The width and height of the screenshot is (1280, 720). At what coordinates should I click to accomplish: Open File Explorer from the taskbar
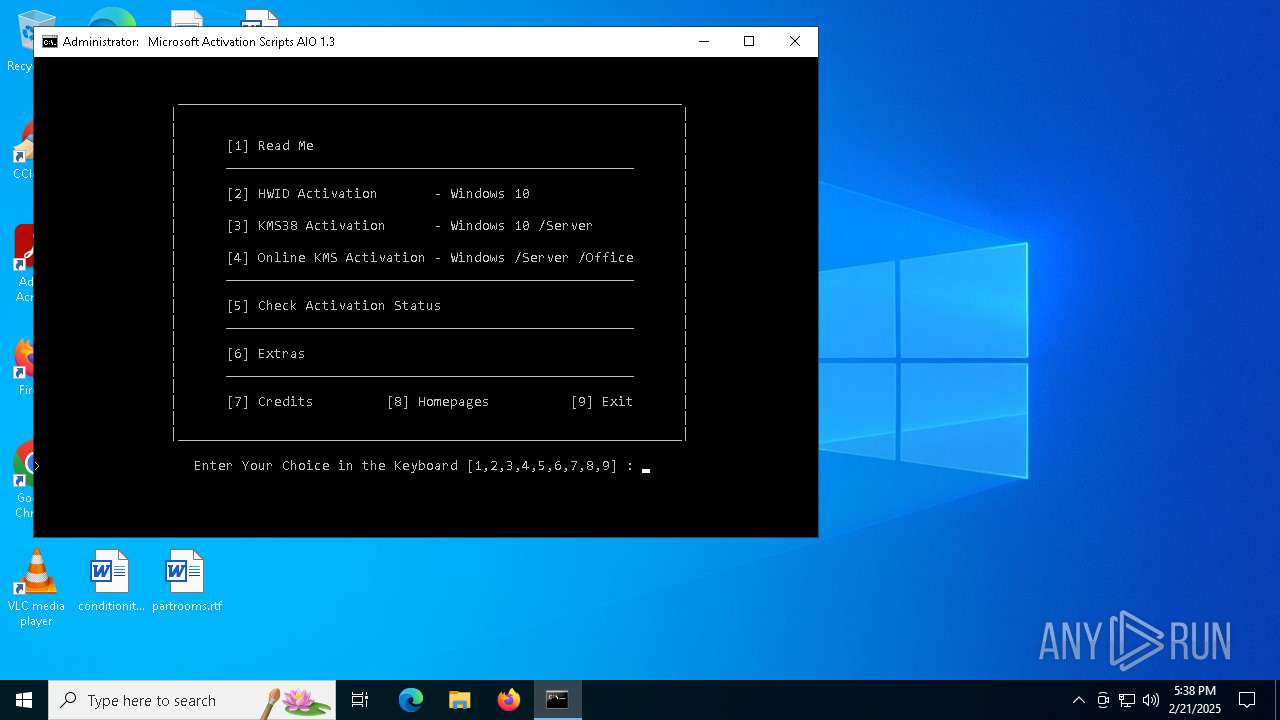click(x=460, y=700)
